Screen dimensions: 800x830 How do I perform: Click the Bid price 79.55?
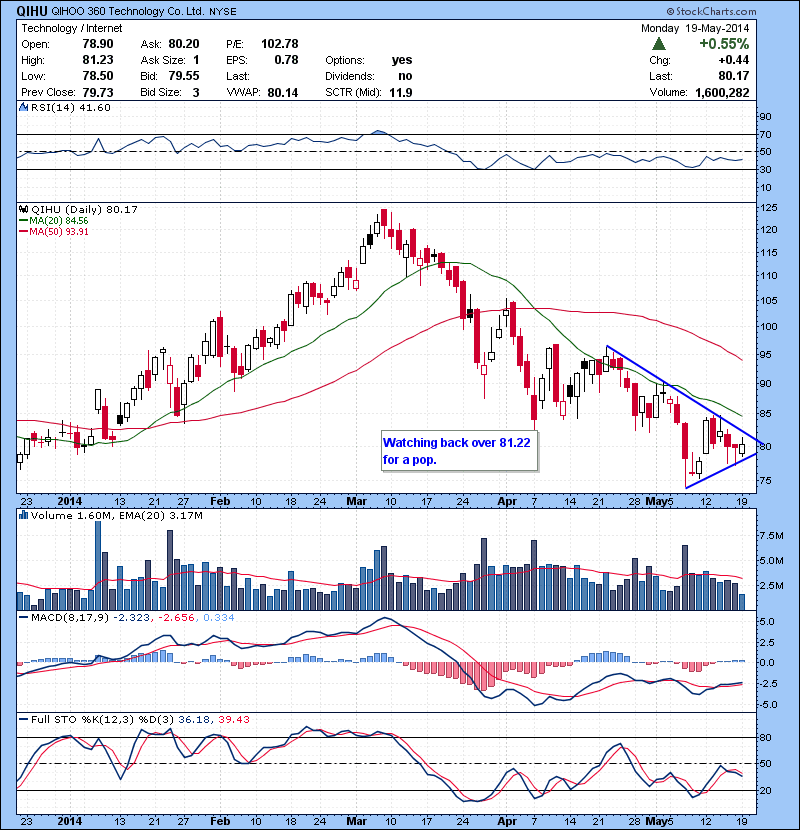coord(184,76)
